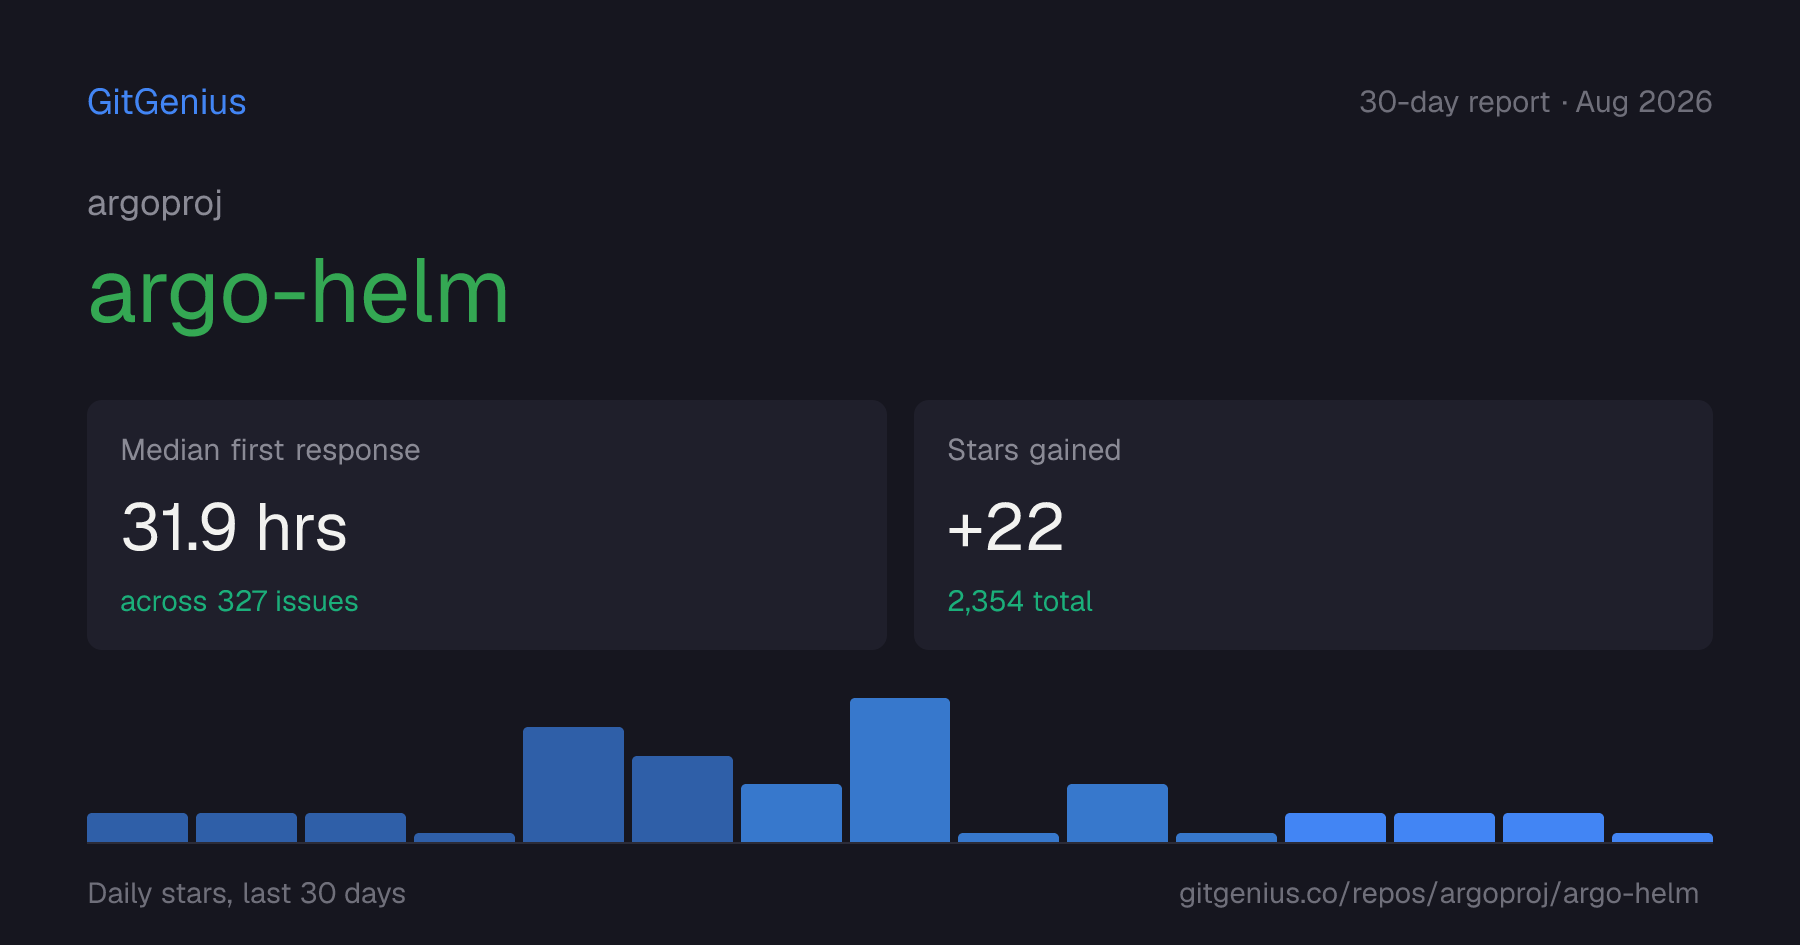The width and height of the screenshot is (1800, 945).
Task: Click the twelfth bright blue chart bar
Action: (1335, 827)
